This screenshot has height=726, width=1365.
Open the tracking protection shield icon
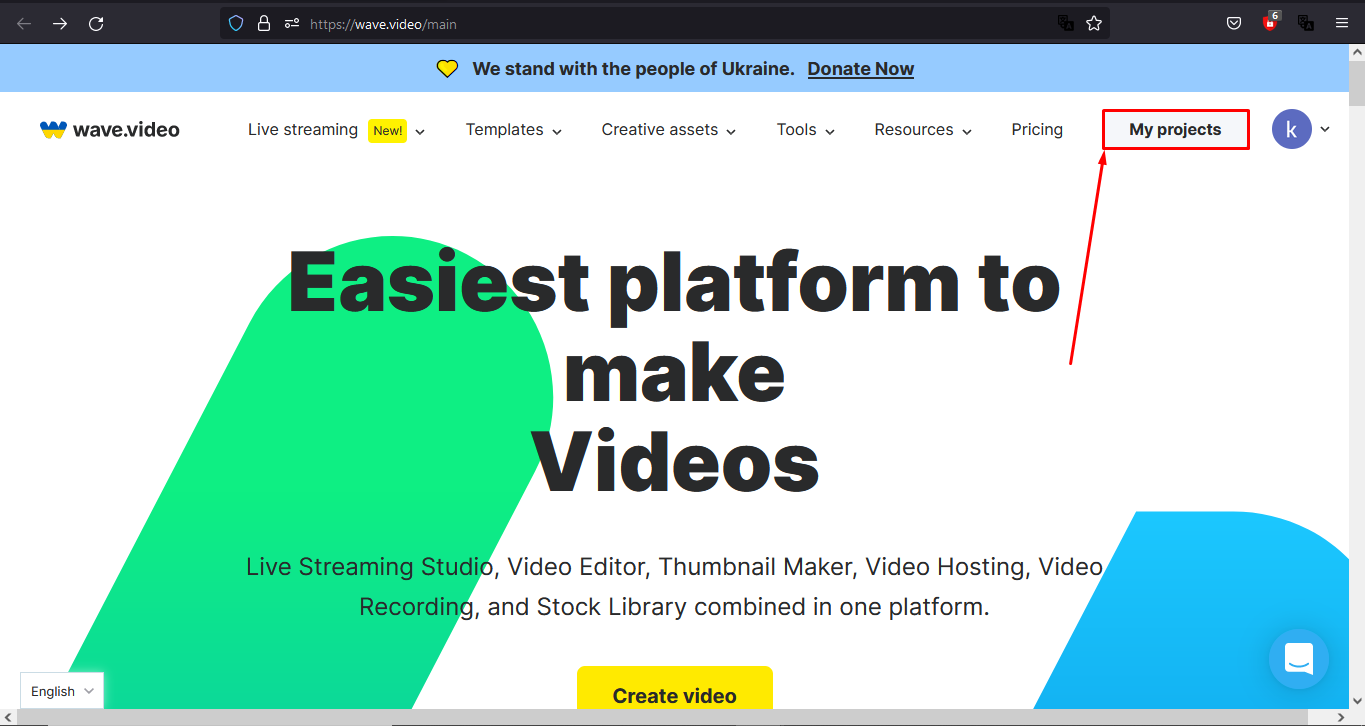pyautogui.click(x=236, y=23)
